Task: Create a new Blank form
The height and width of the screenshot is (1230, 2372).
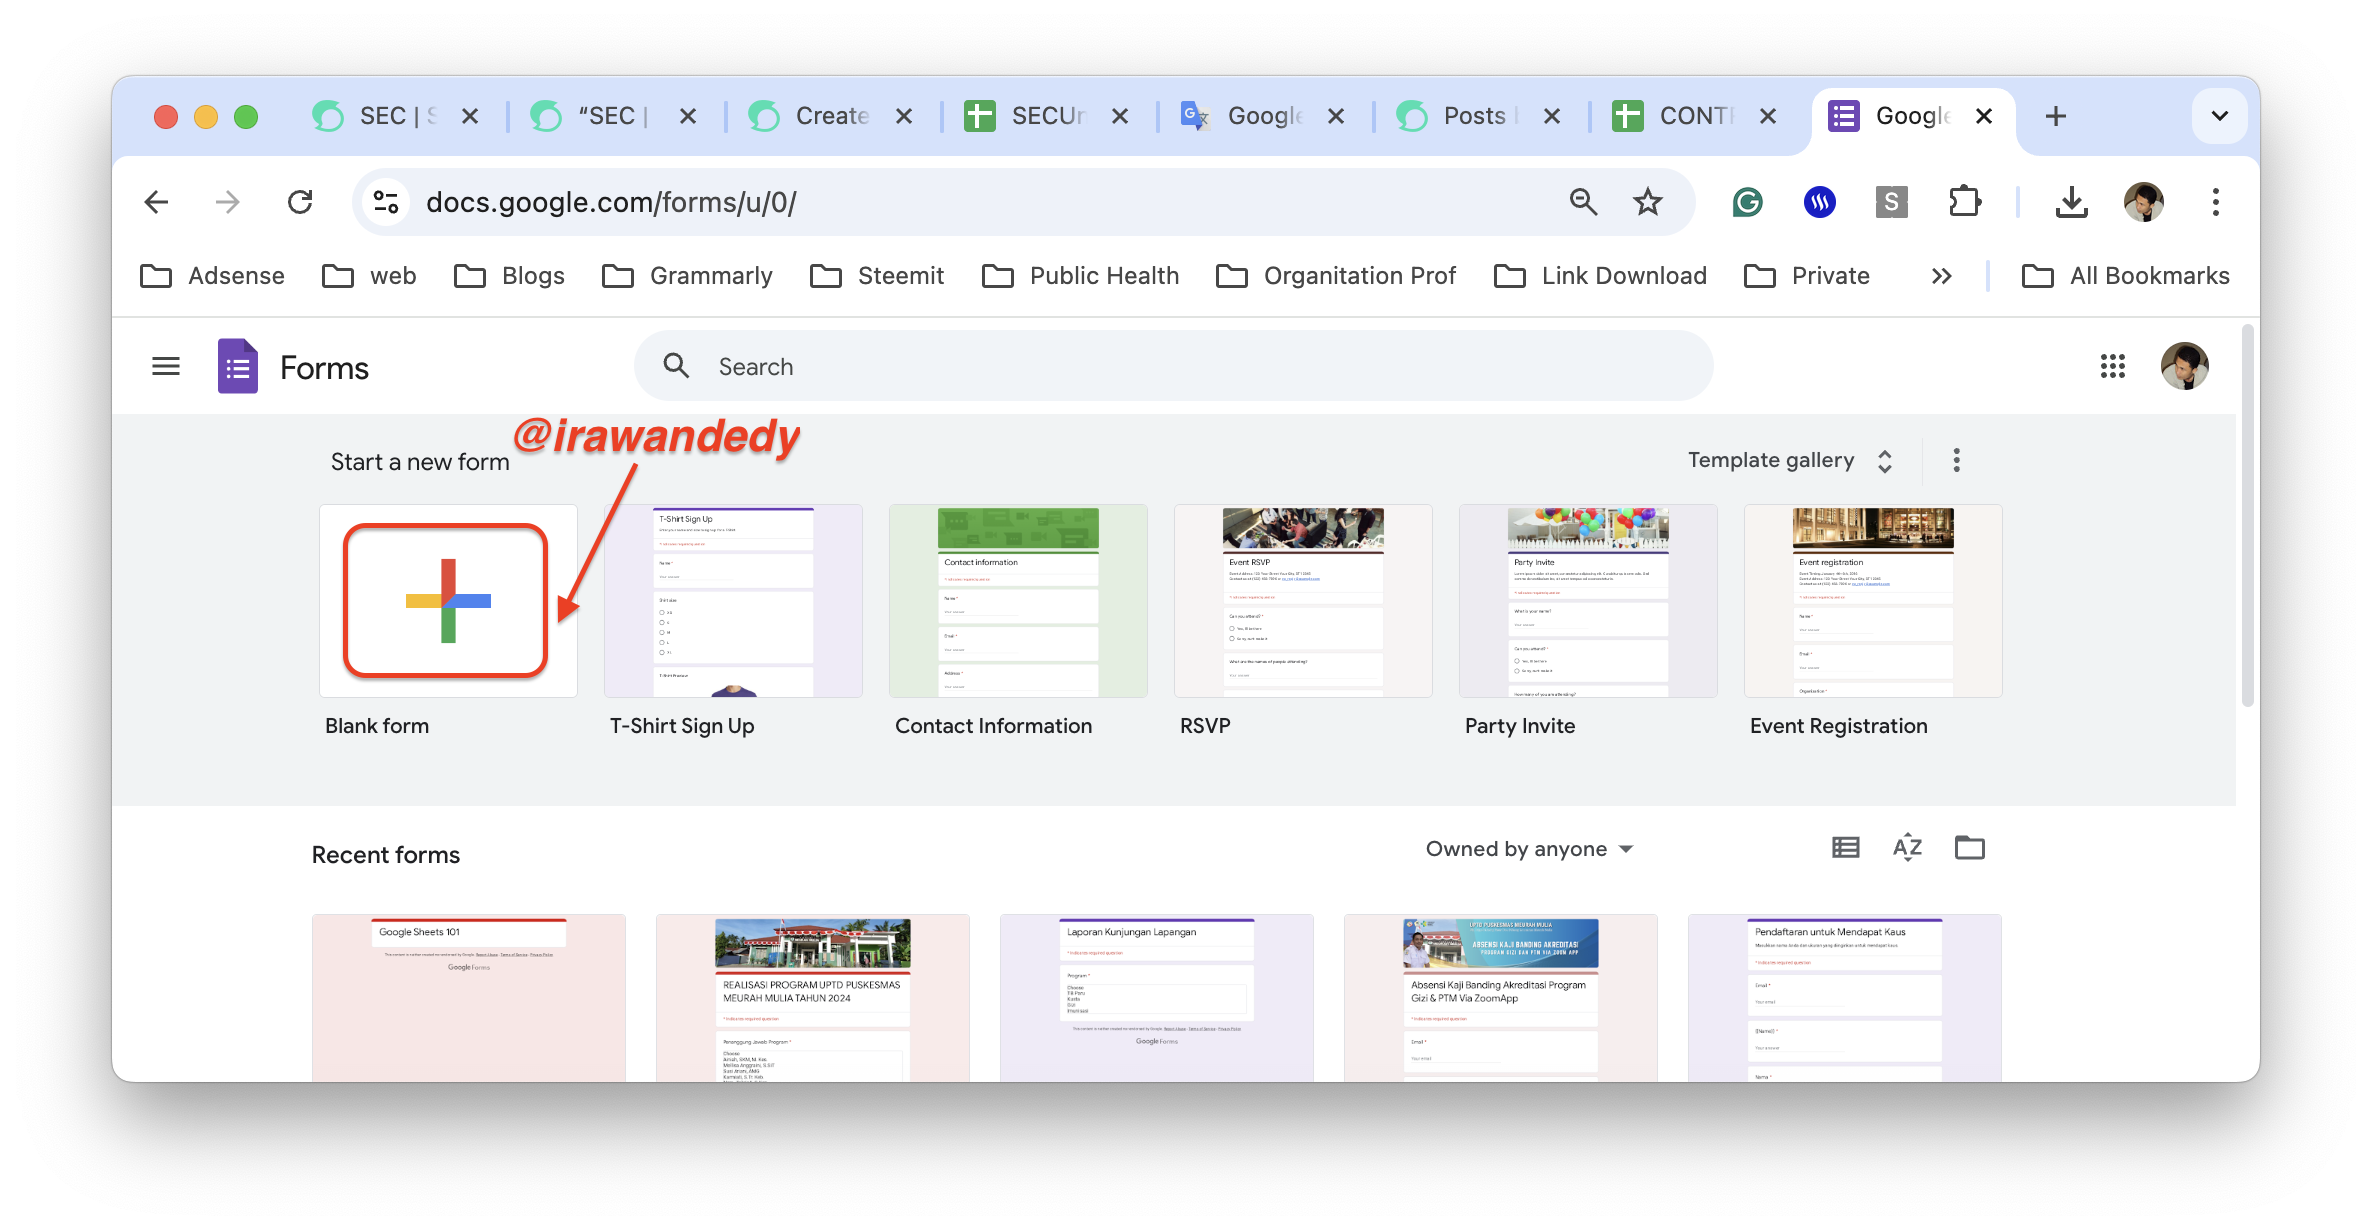Action: click(x=447, y=601)
